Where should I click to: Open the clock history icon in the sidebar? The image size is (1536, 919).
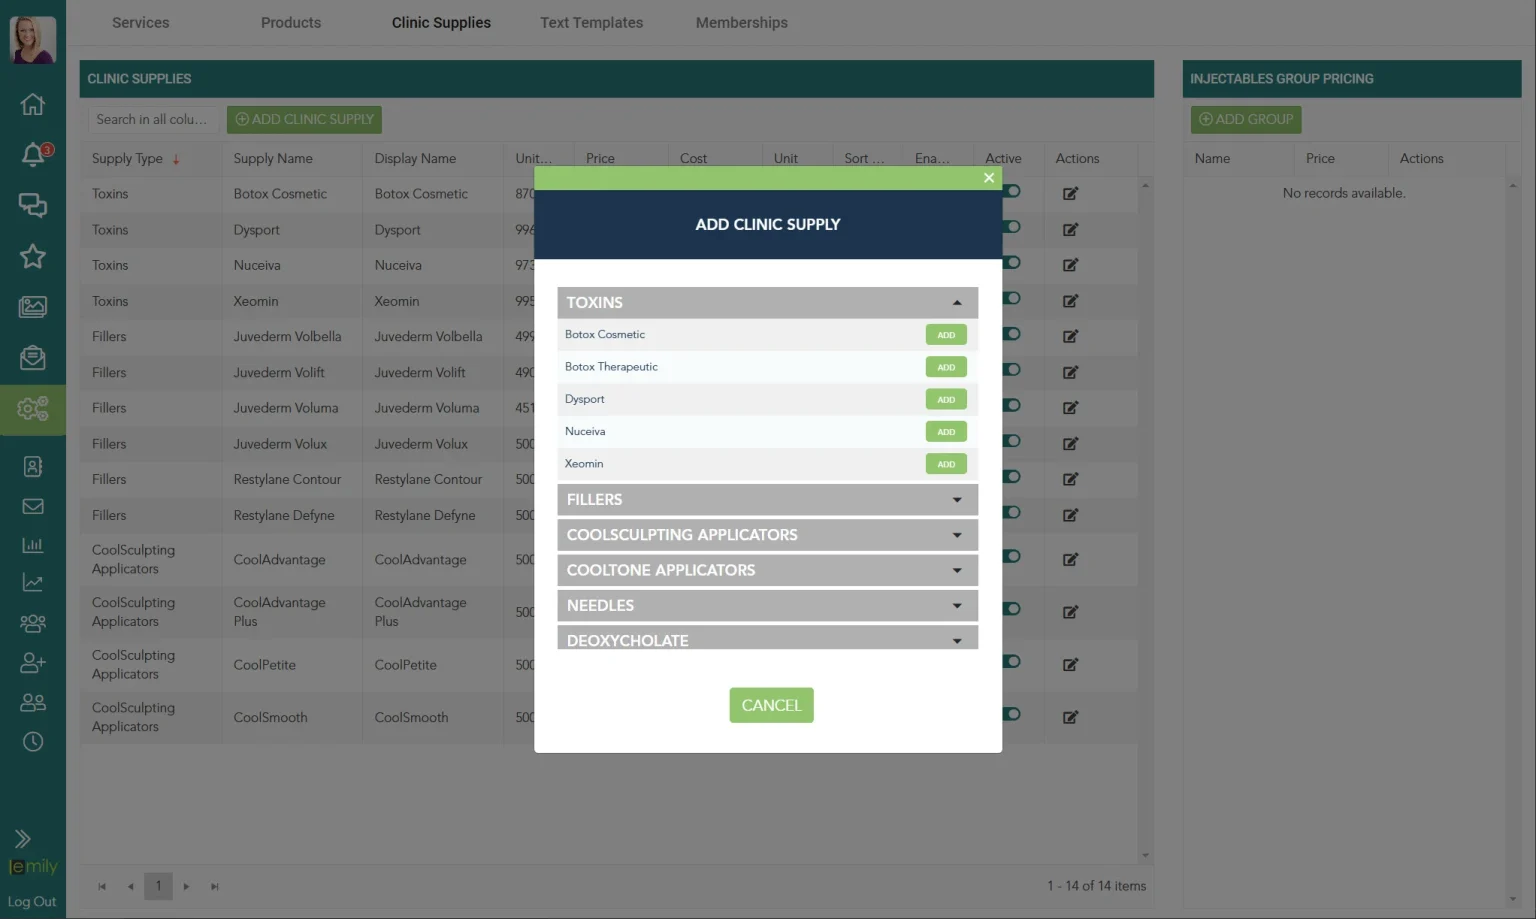click(32, 741)
